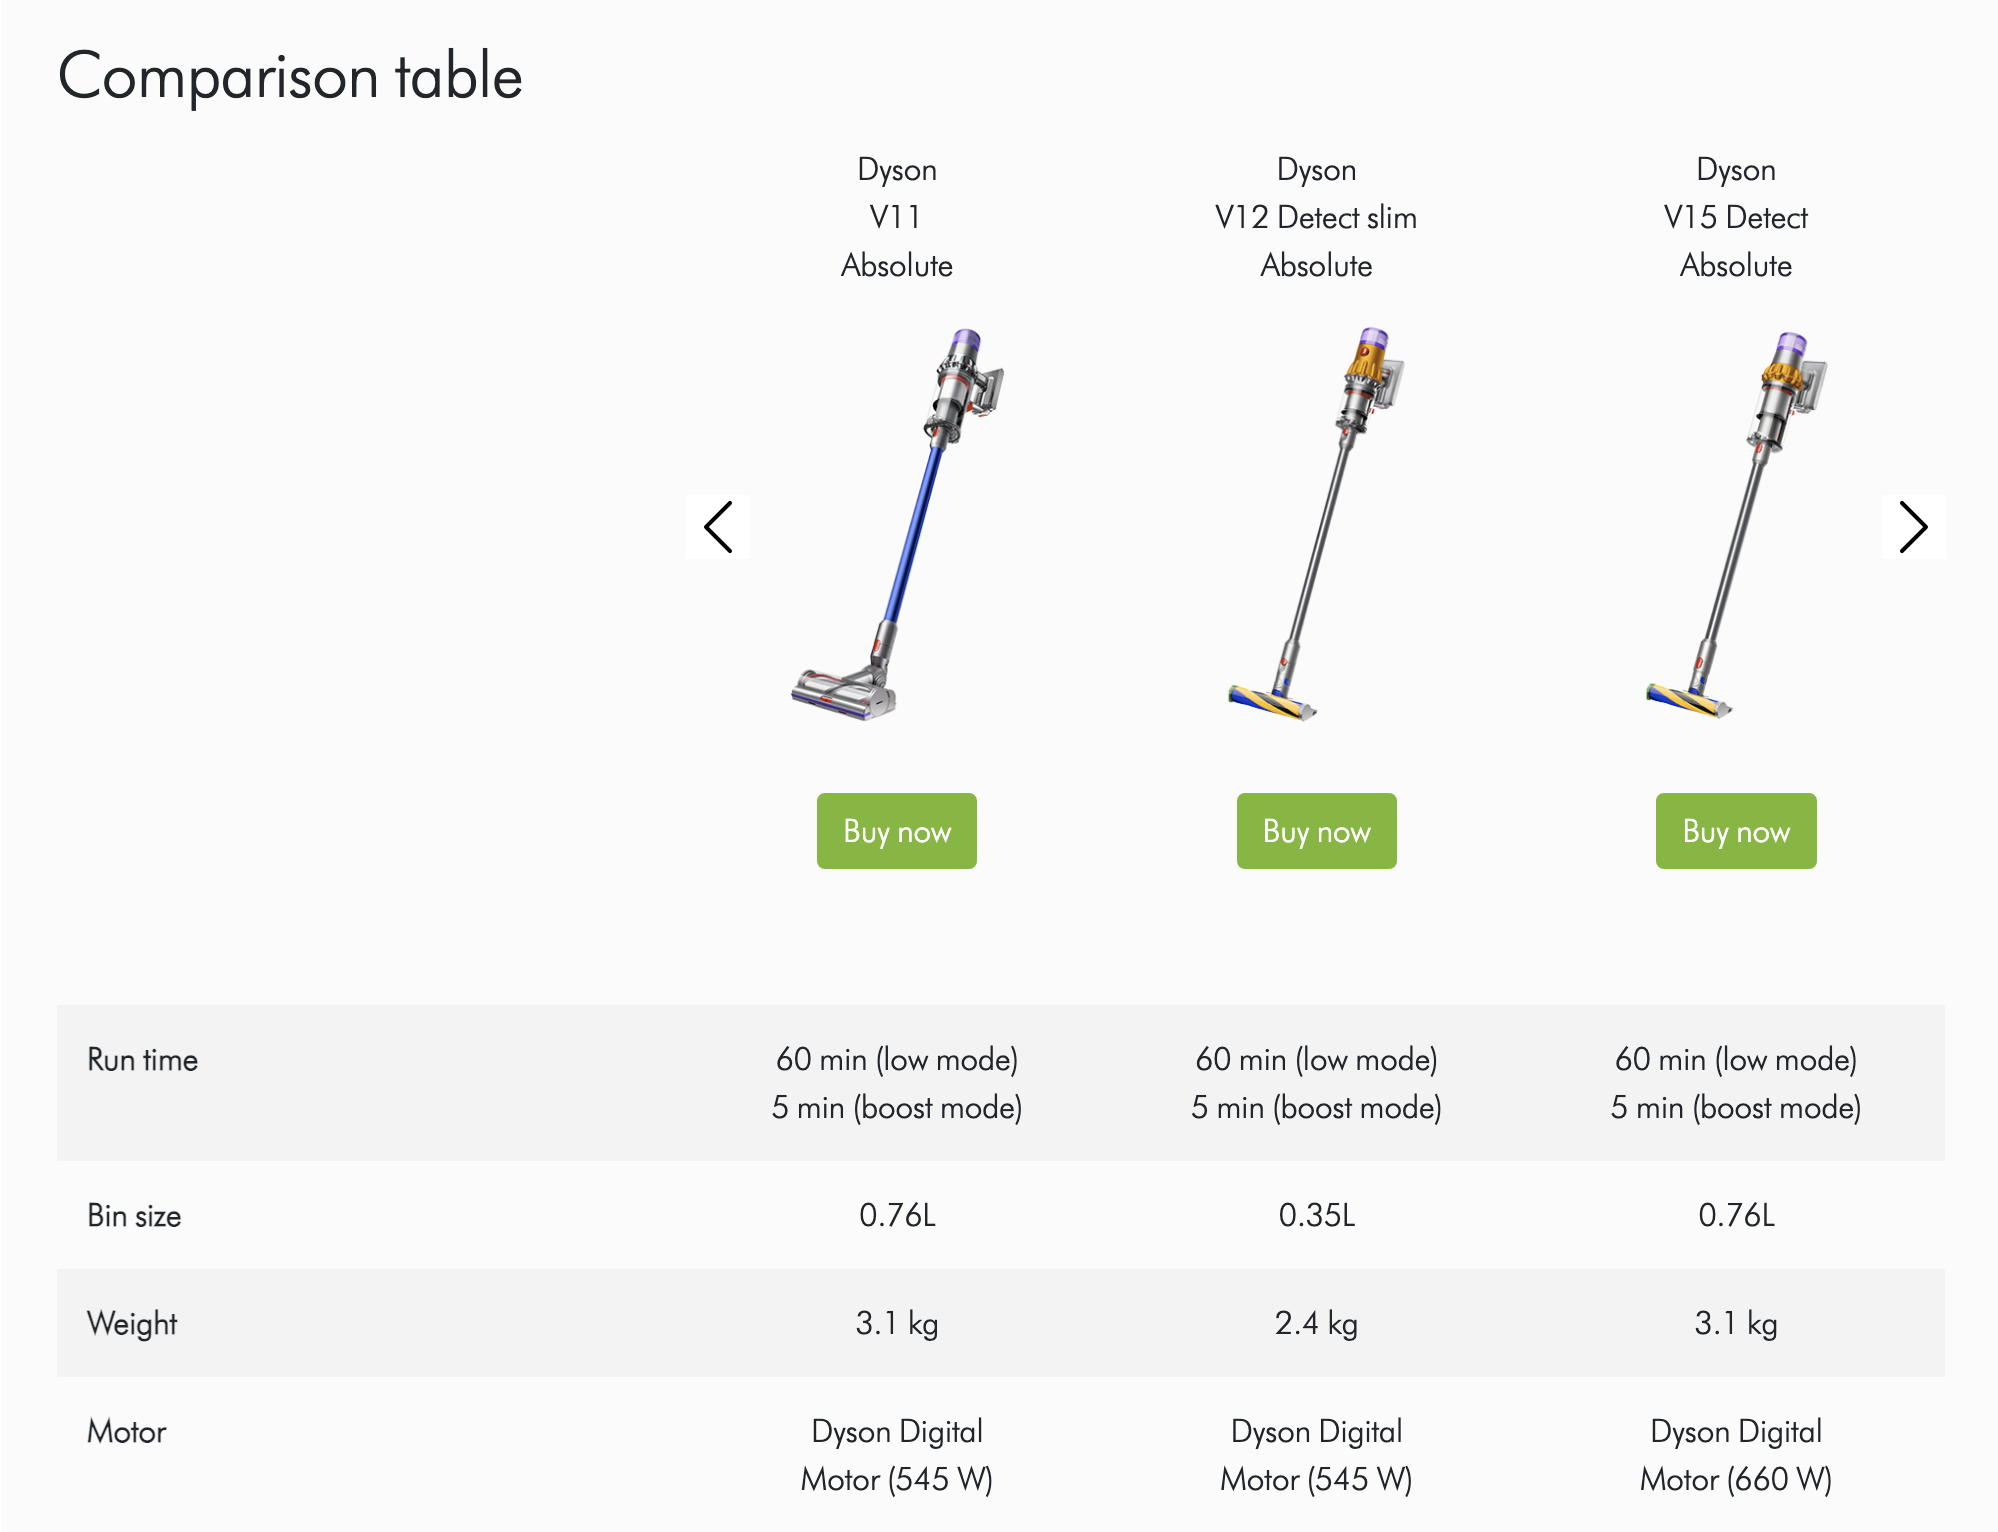
Task: Click the 0.35L bin size value
Action: click(x=1316, y=1215)
